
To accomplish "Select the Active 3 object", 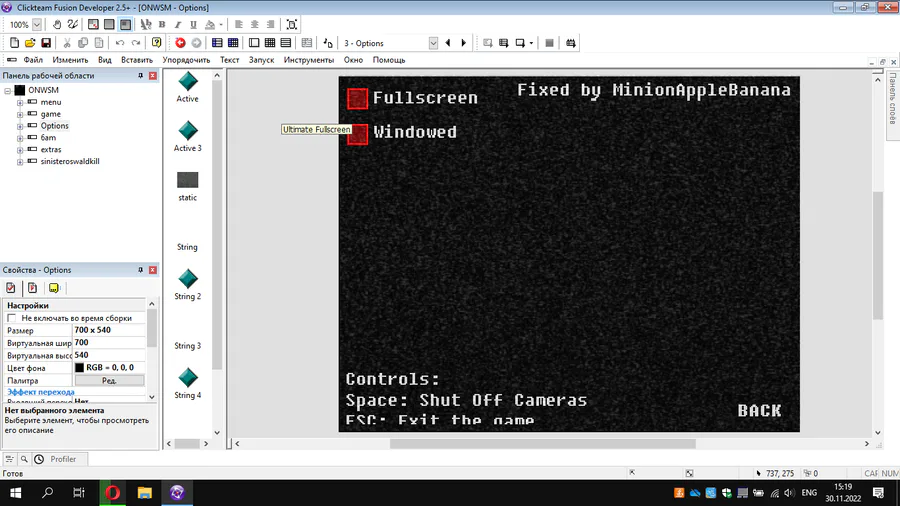I will 188,137.
